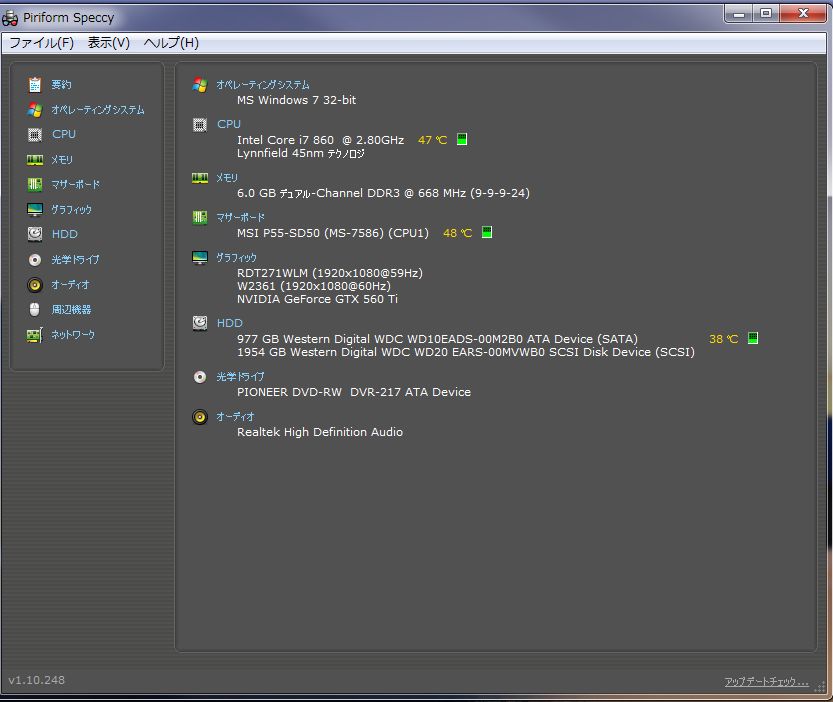Click the Speccy app icon in title bar
The height and width of the screenshot is (702, 833).
tap(10, 19)
